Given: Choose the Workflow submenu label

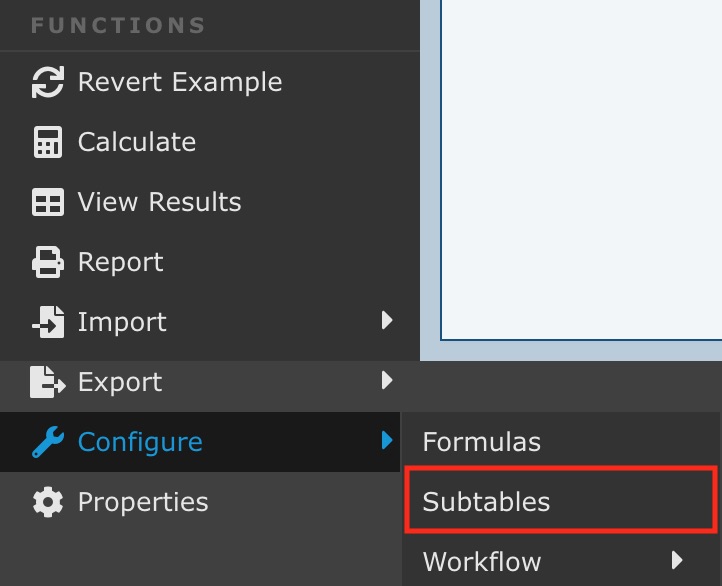Looking at the screenshot, I should click(x=482, y=561).
